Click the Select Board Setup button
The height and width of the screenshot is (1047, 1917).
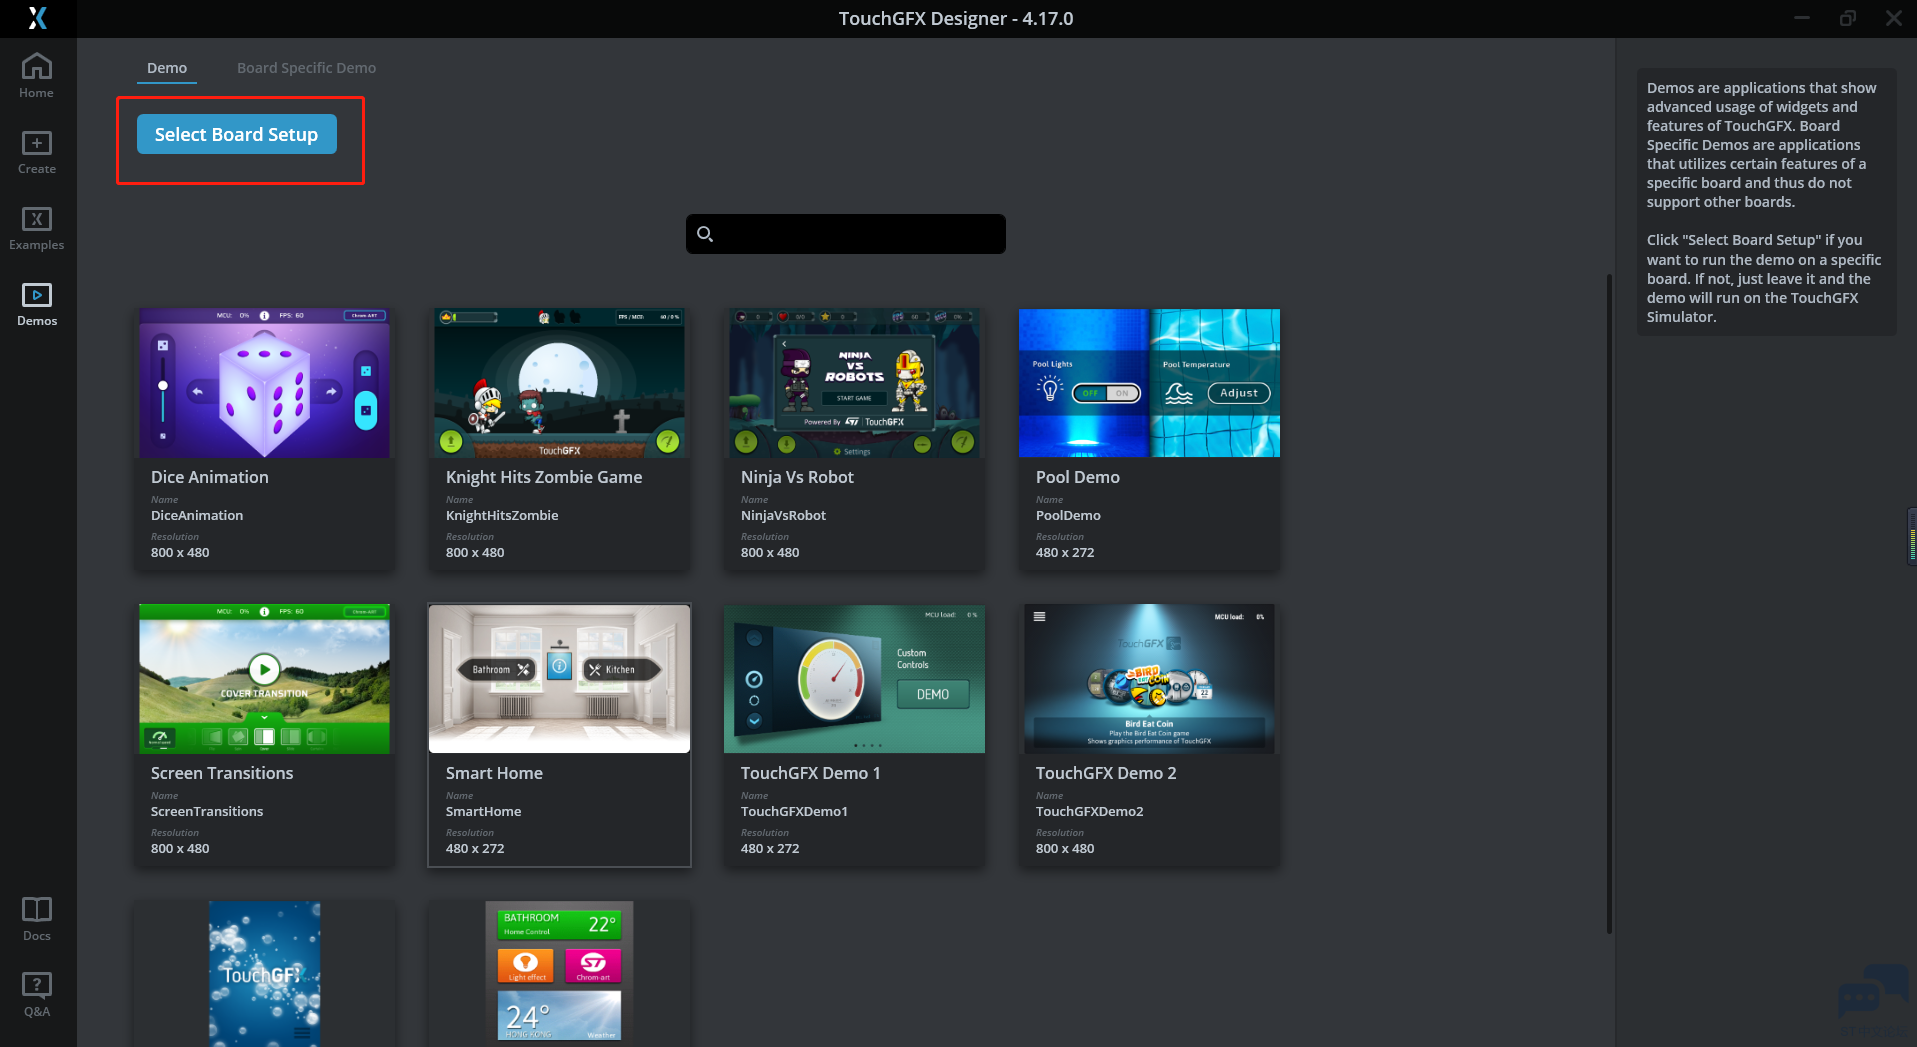(x=236, y=134)
